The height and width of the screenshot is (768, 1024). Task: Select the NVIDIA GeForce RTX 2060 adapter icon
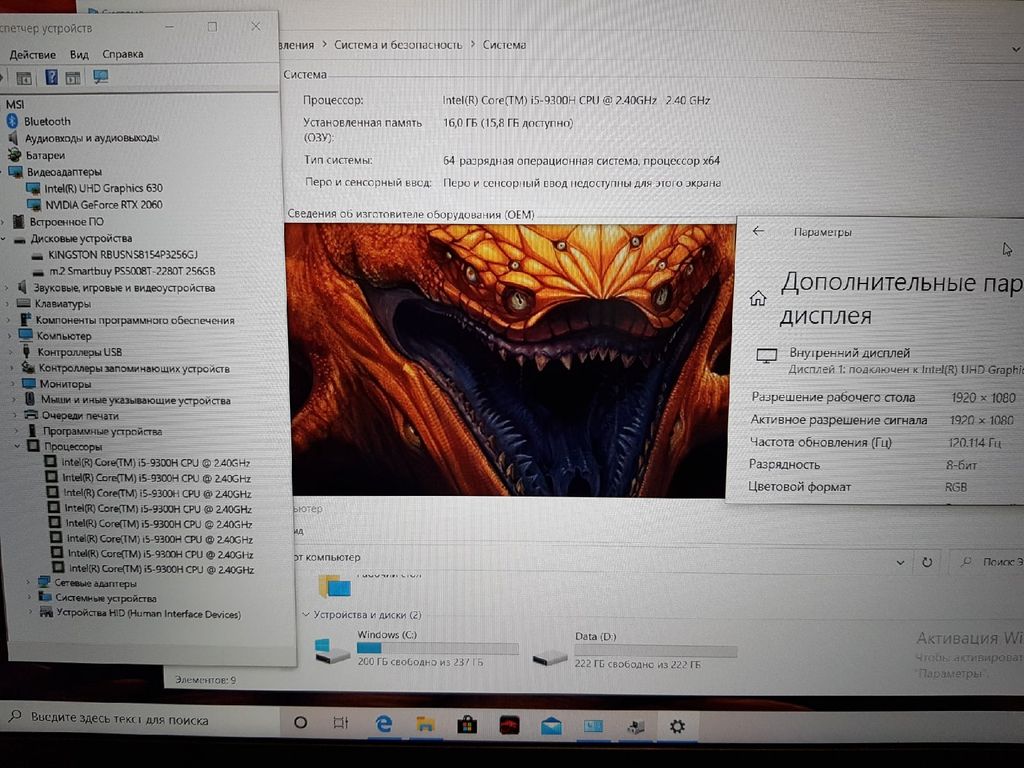[x=34, y=204]
